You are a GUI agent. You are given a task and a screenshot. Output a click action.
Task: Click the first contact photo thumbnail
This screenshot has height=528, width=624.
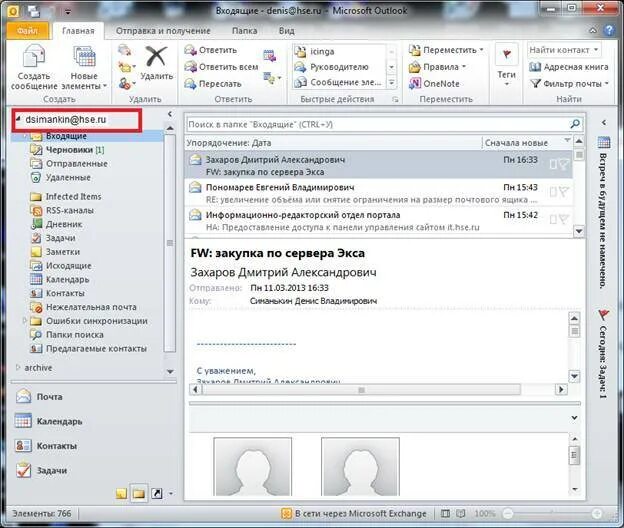253,467
